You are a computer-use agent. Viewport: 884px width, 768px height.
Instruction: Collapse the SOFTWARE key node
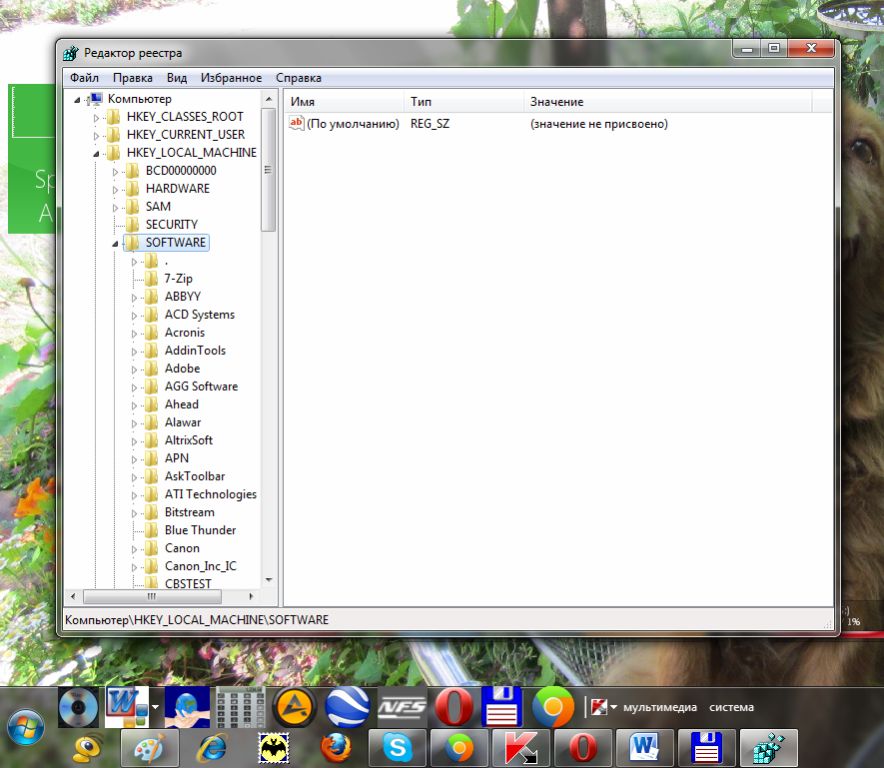click(x=115, y=243)
